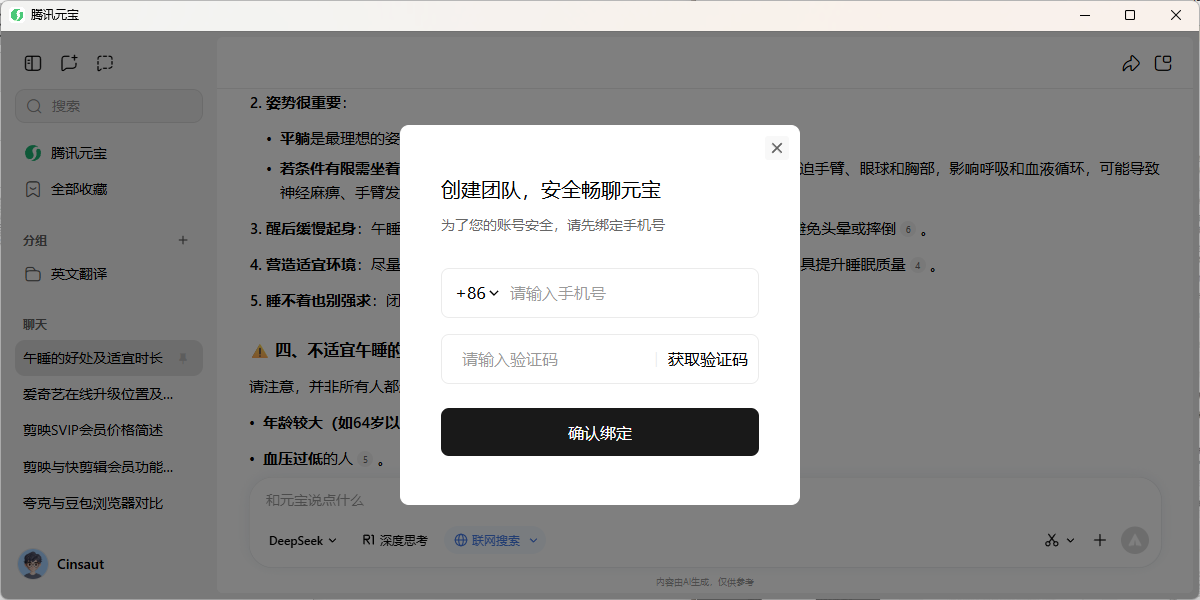Click the 腾讯元宝 logo in the title bar
The image size is (1200, 600).
pos(16,15)
